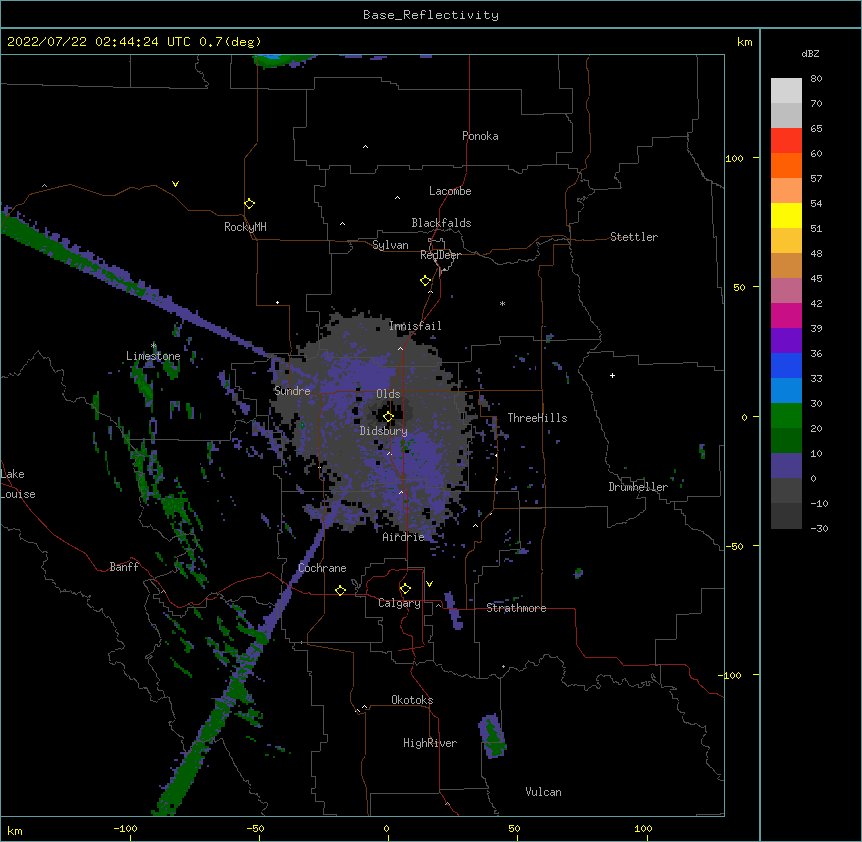Pick the light blue 30-33 dBZ swatch
Screen dimensions: 862x842
coord(786,390)
